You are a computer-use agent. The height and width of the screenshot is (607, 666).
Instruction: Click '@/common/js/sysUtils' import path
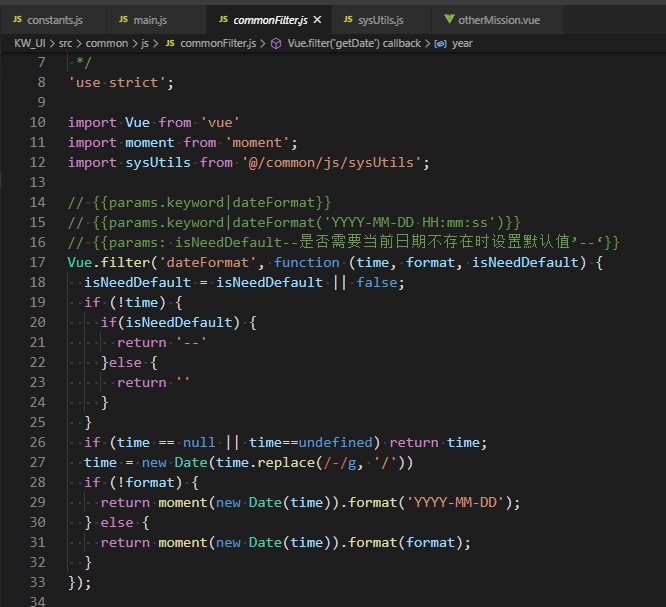click(x=332, y=162)
